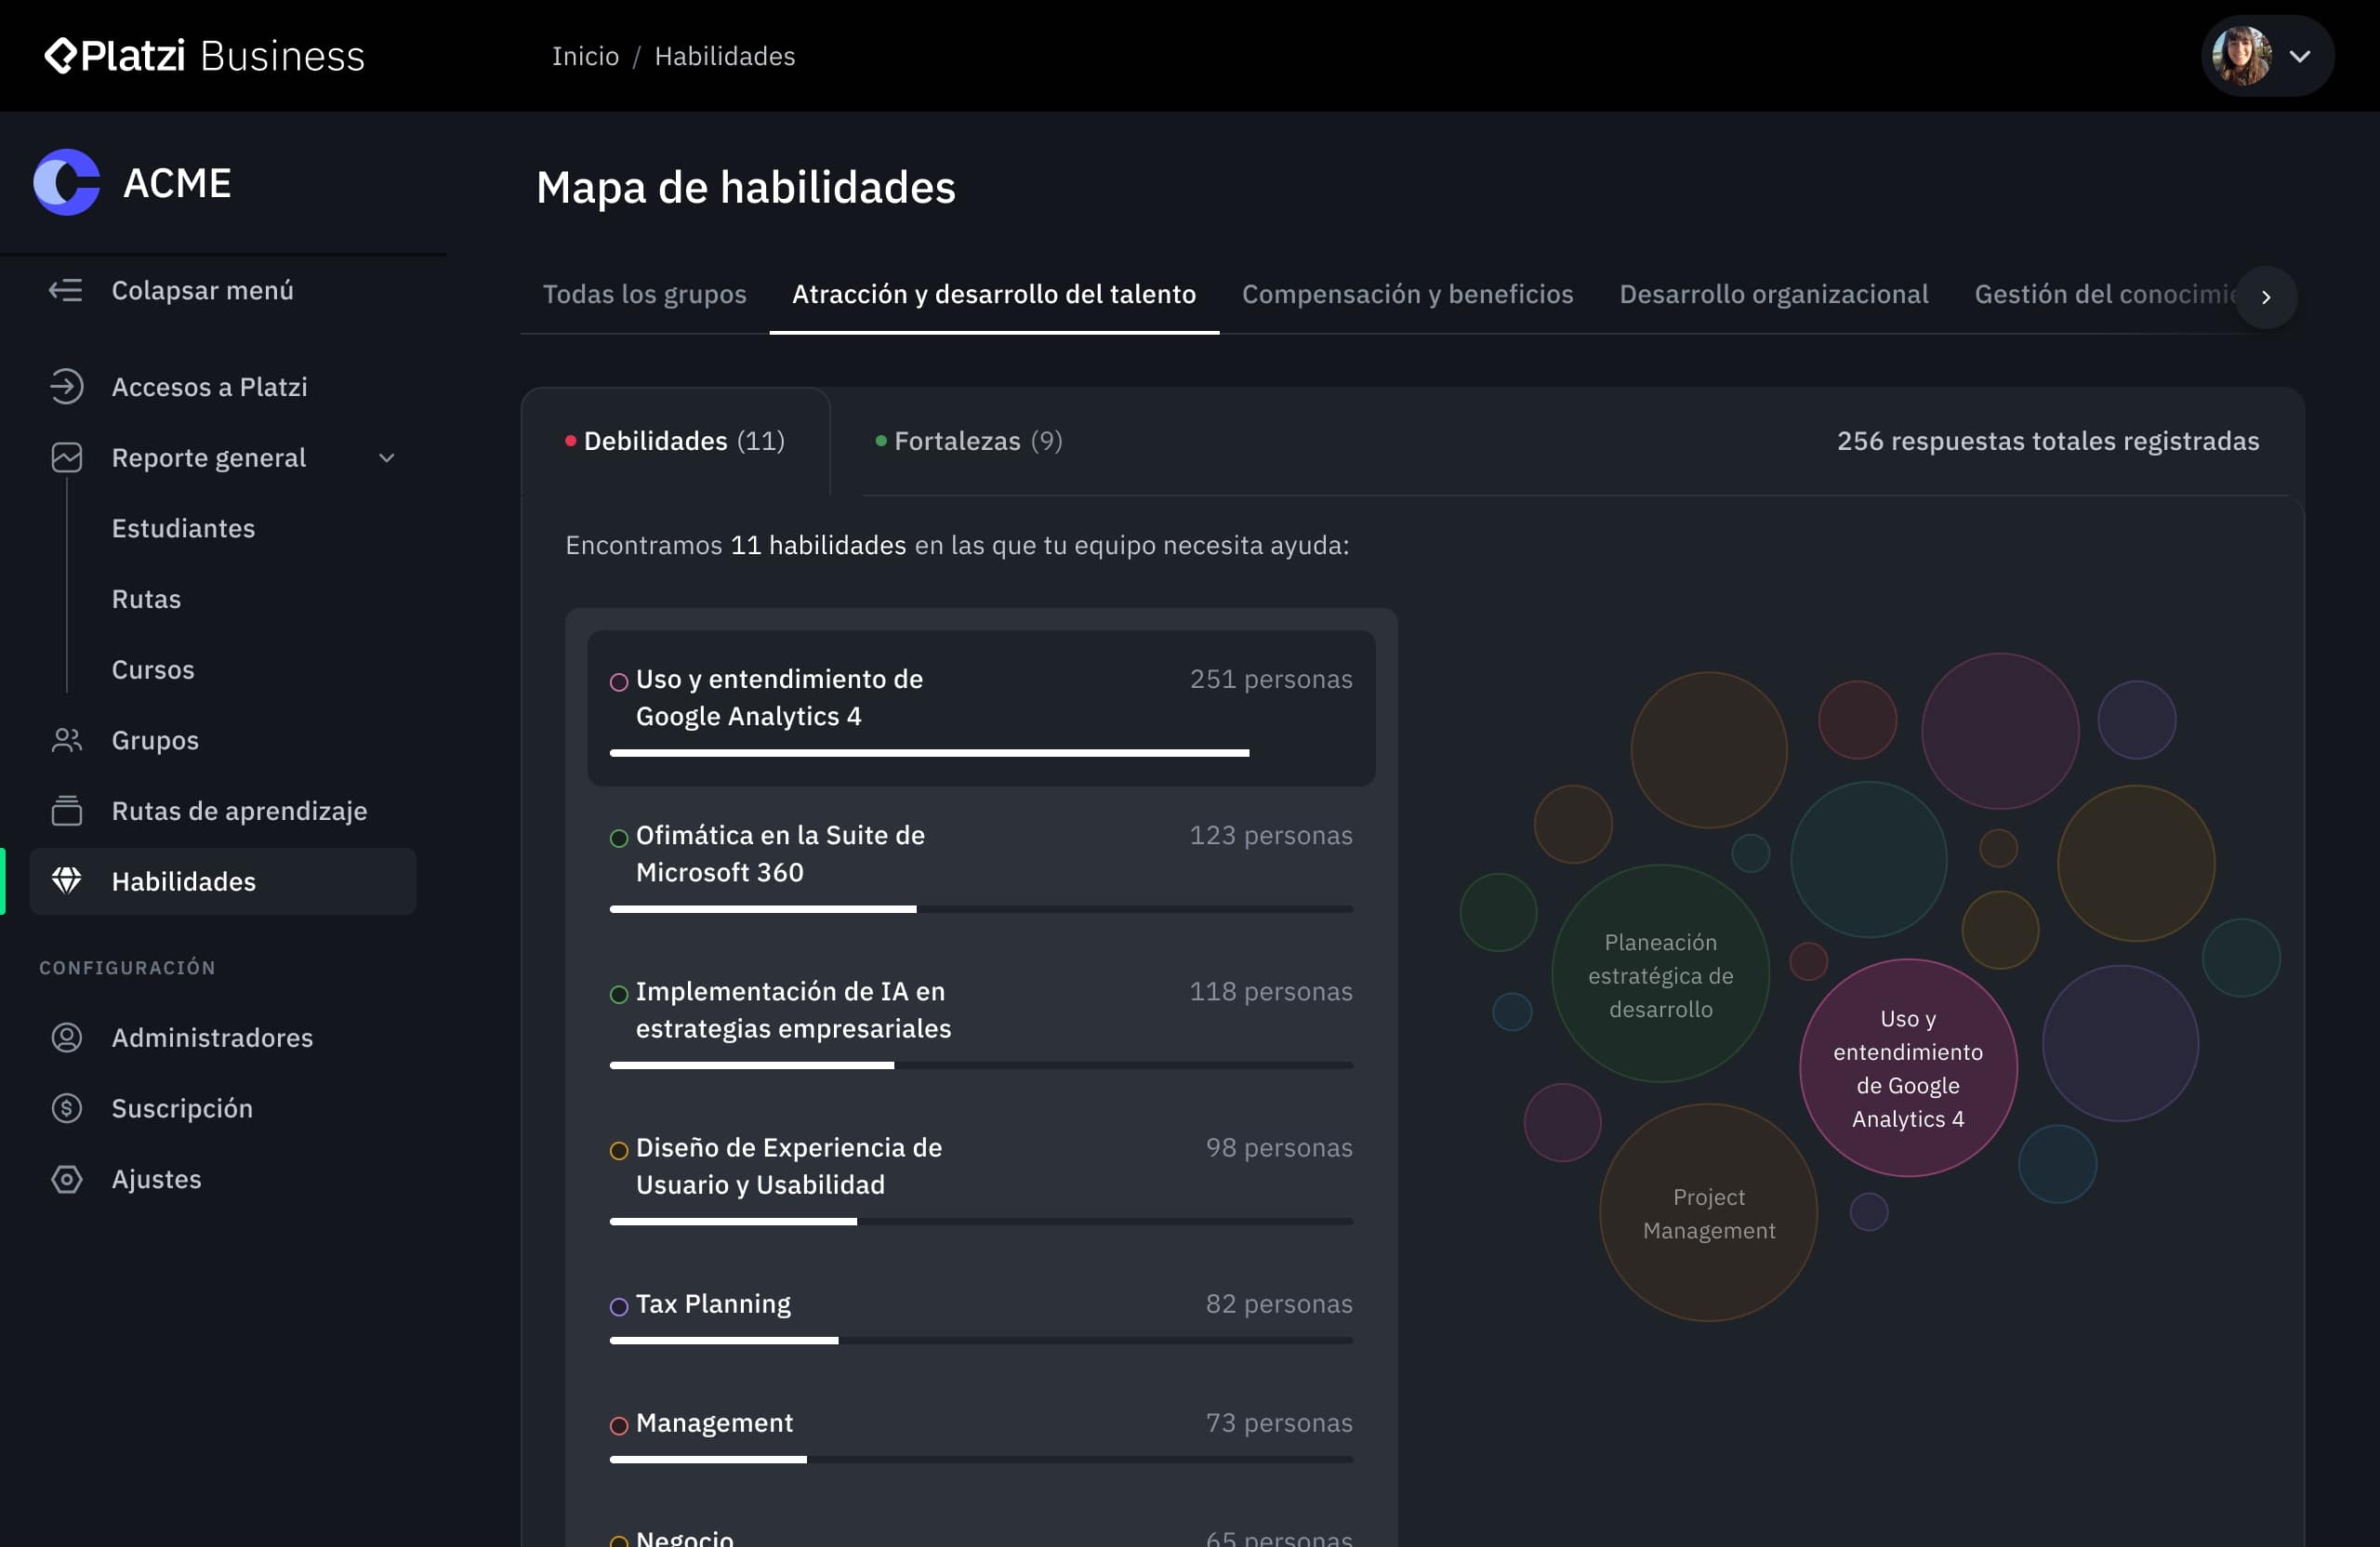Click the orange circle marker beside Diseño de Experiencia

pyautogui.click(x=619, y=1151)
